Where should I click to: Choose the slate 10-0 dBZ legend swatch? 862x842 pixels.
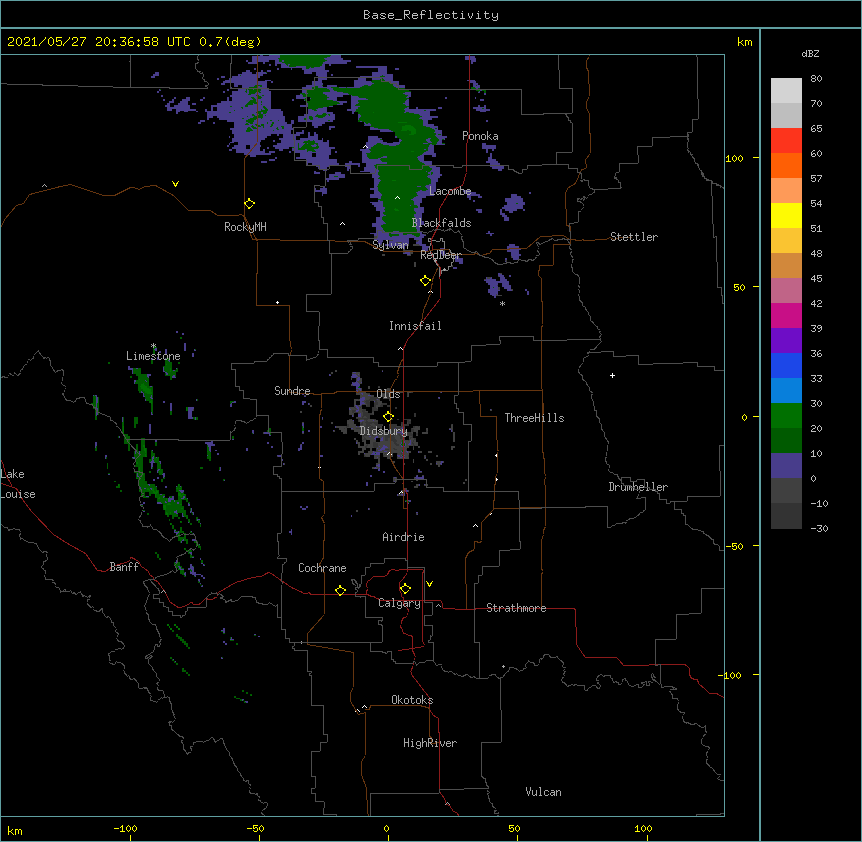pyautogui.click(x=786, y=466)
